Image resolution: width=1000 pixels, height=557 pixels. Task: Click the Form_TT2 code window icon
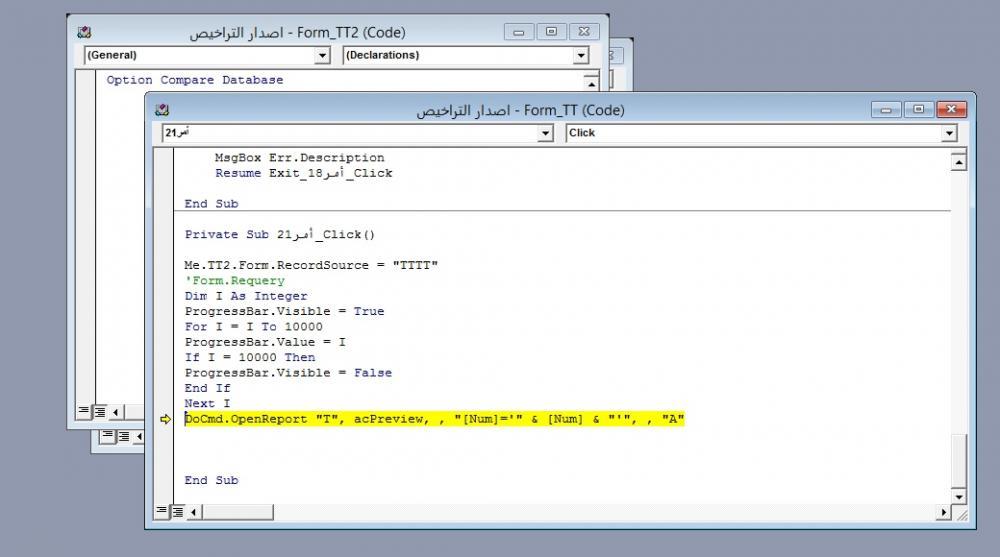[x=85, y=32]
